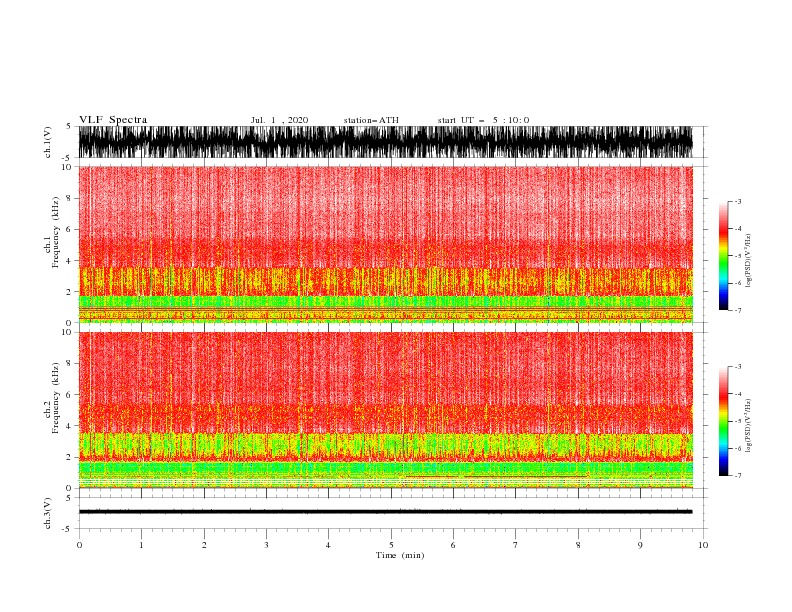Click the "-7" label on ch.1 color bar
The image size is (792, 612).
tap(737, 310)
